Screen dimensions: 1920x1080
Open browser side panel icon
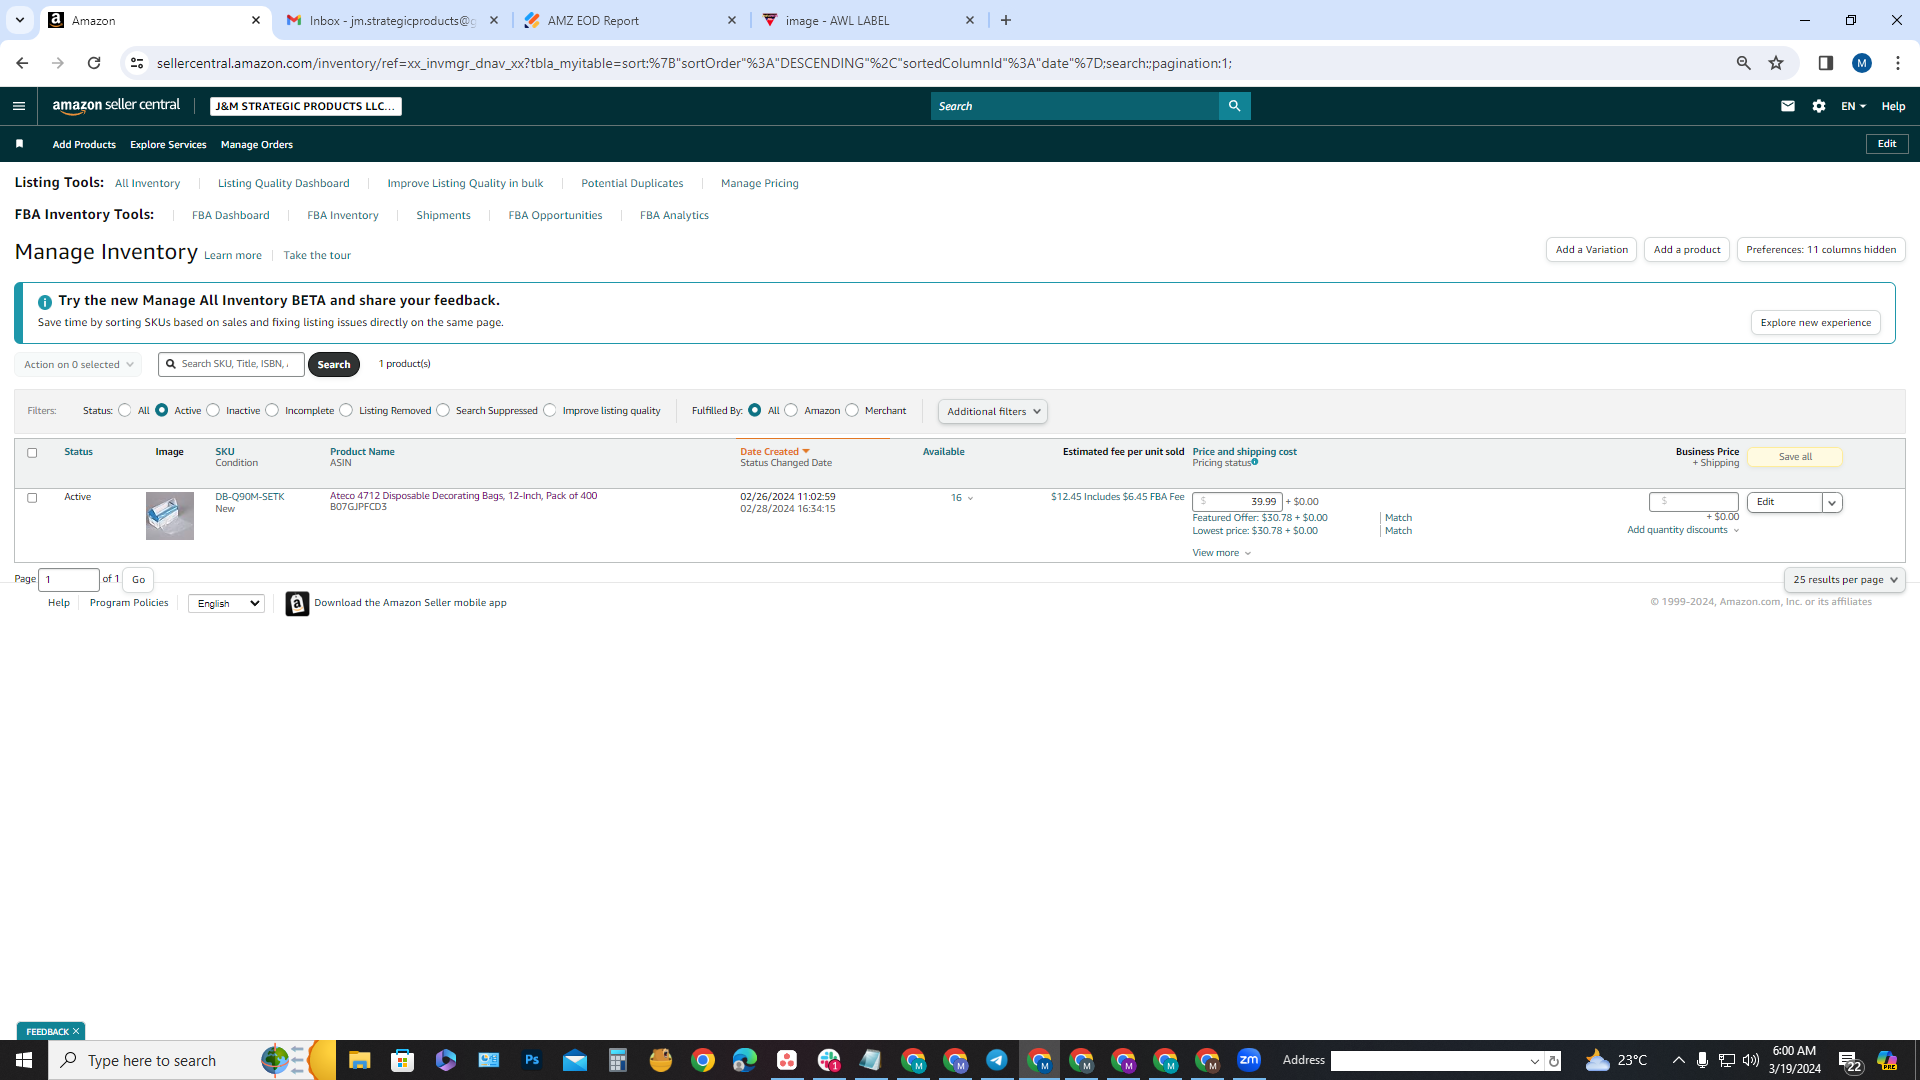(1825, 63)
